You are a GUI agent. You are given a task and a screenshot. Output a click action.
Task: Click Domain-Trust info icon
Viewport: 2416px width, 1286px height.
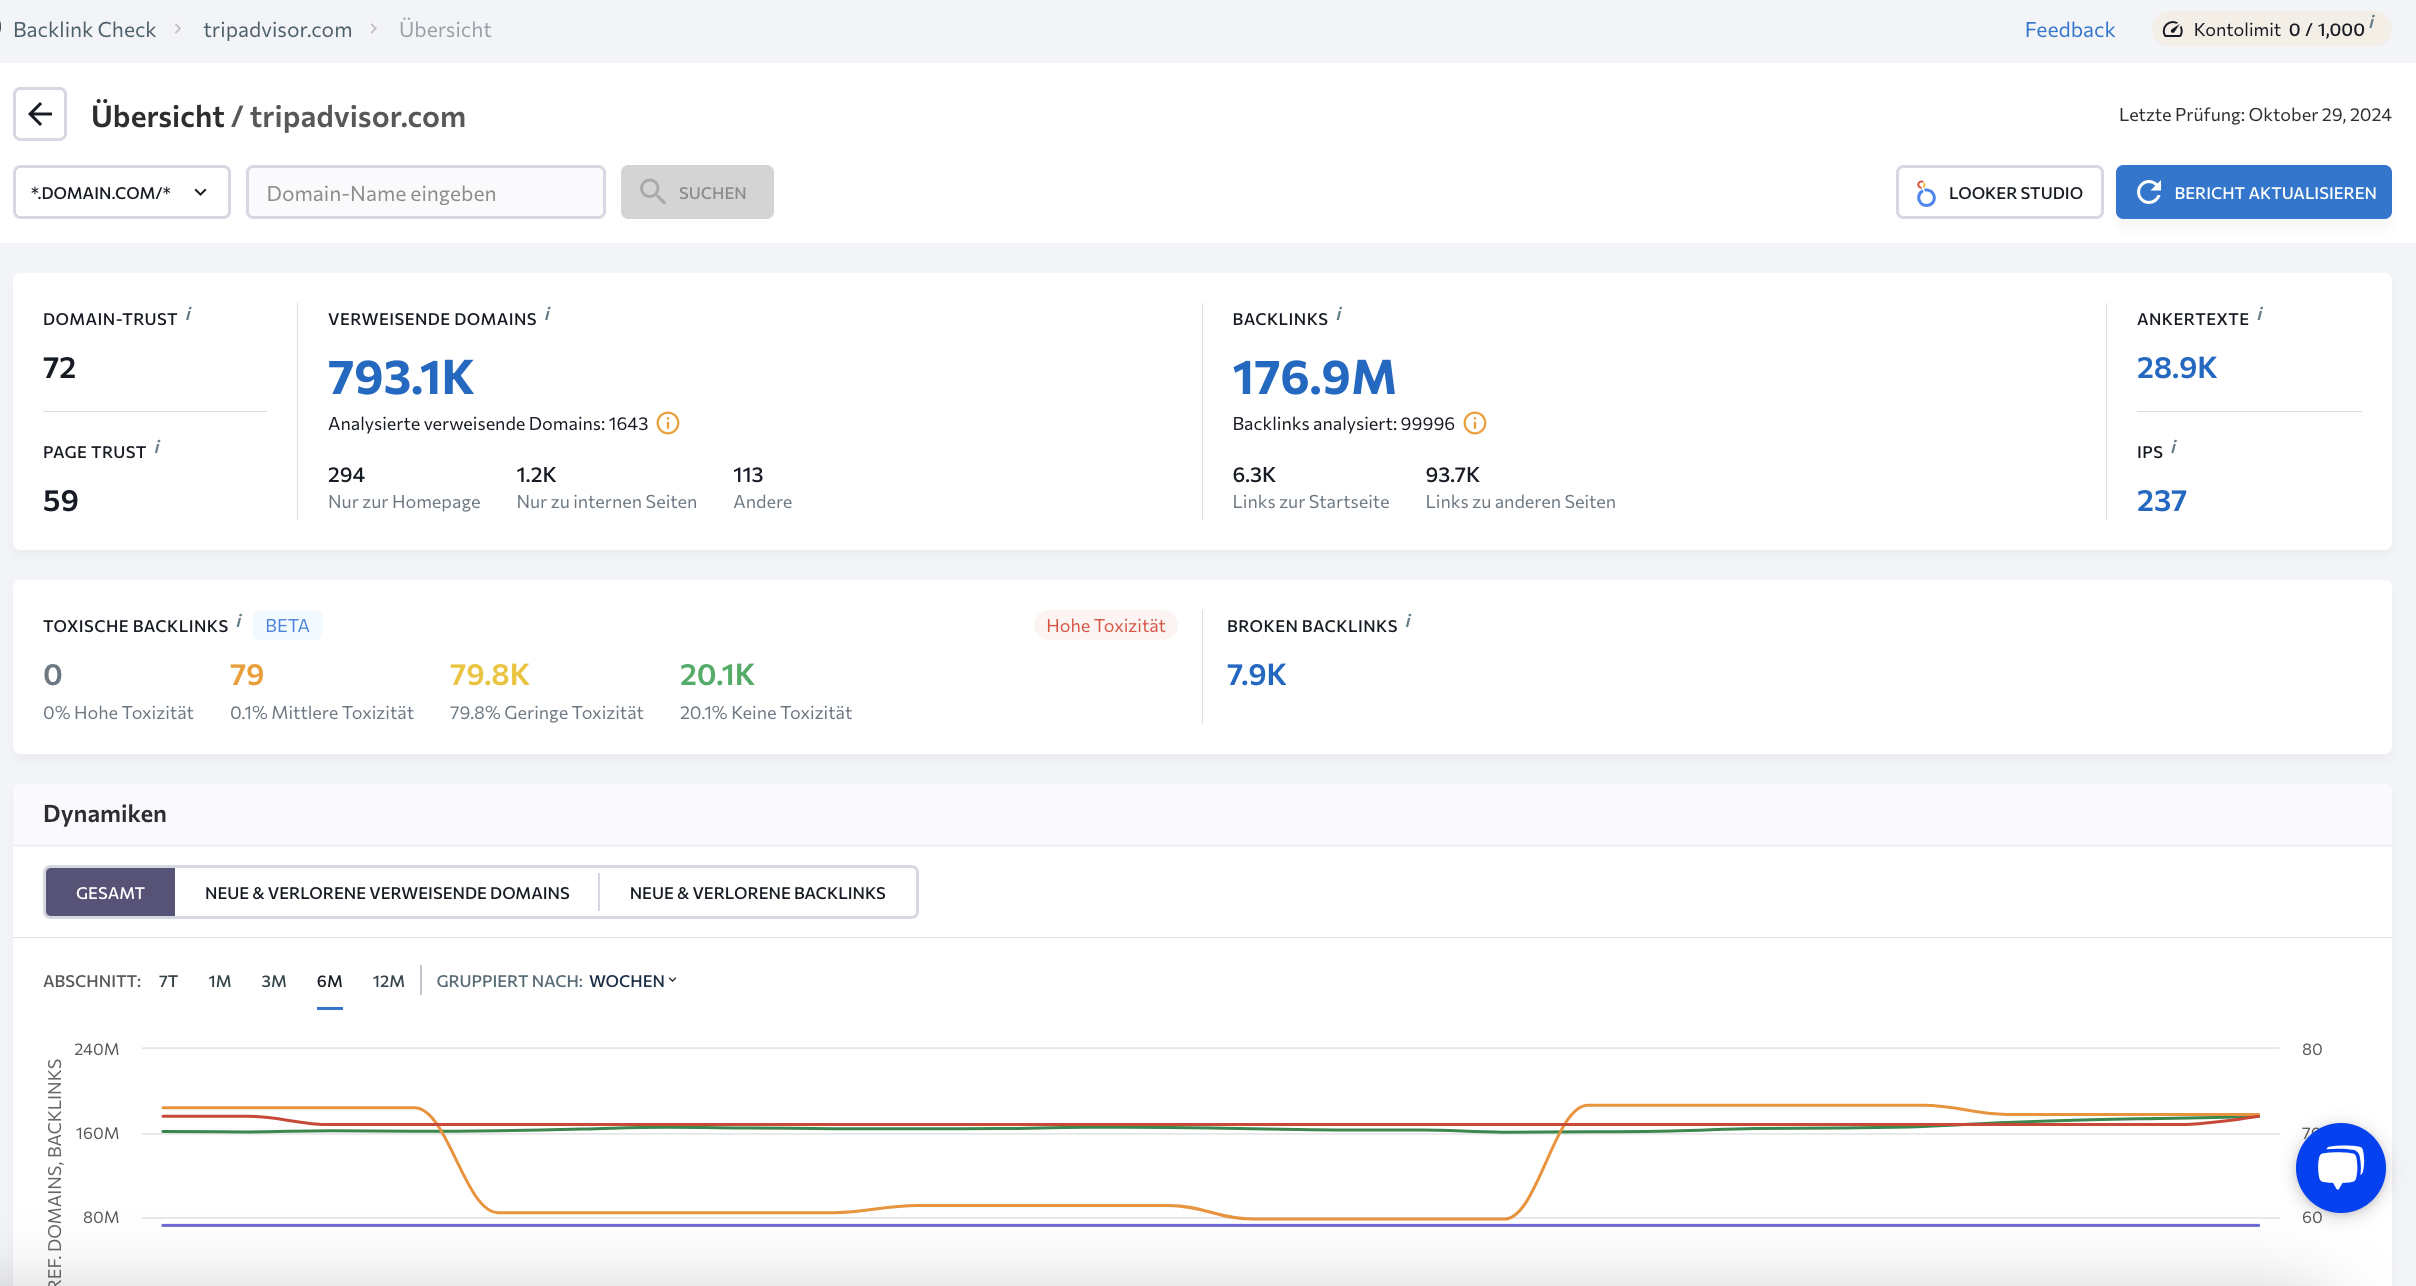189,315
